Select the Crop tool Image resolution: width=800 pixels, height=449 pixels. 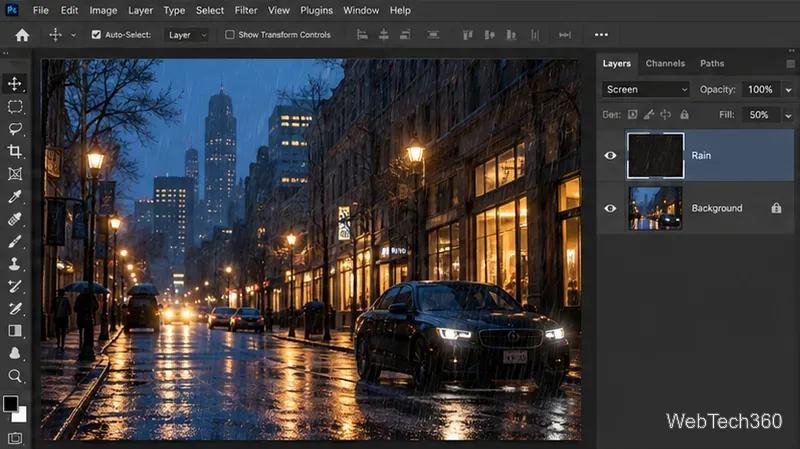(15, 151)
